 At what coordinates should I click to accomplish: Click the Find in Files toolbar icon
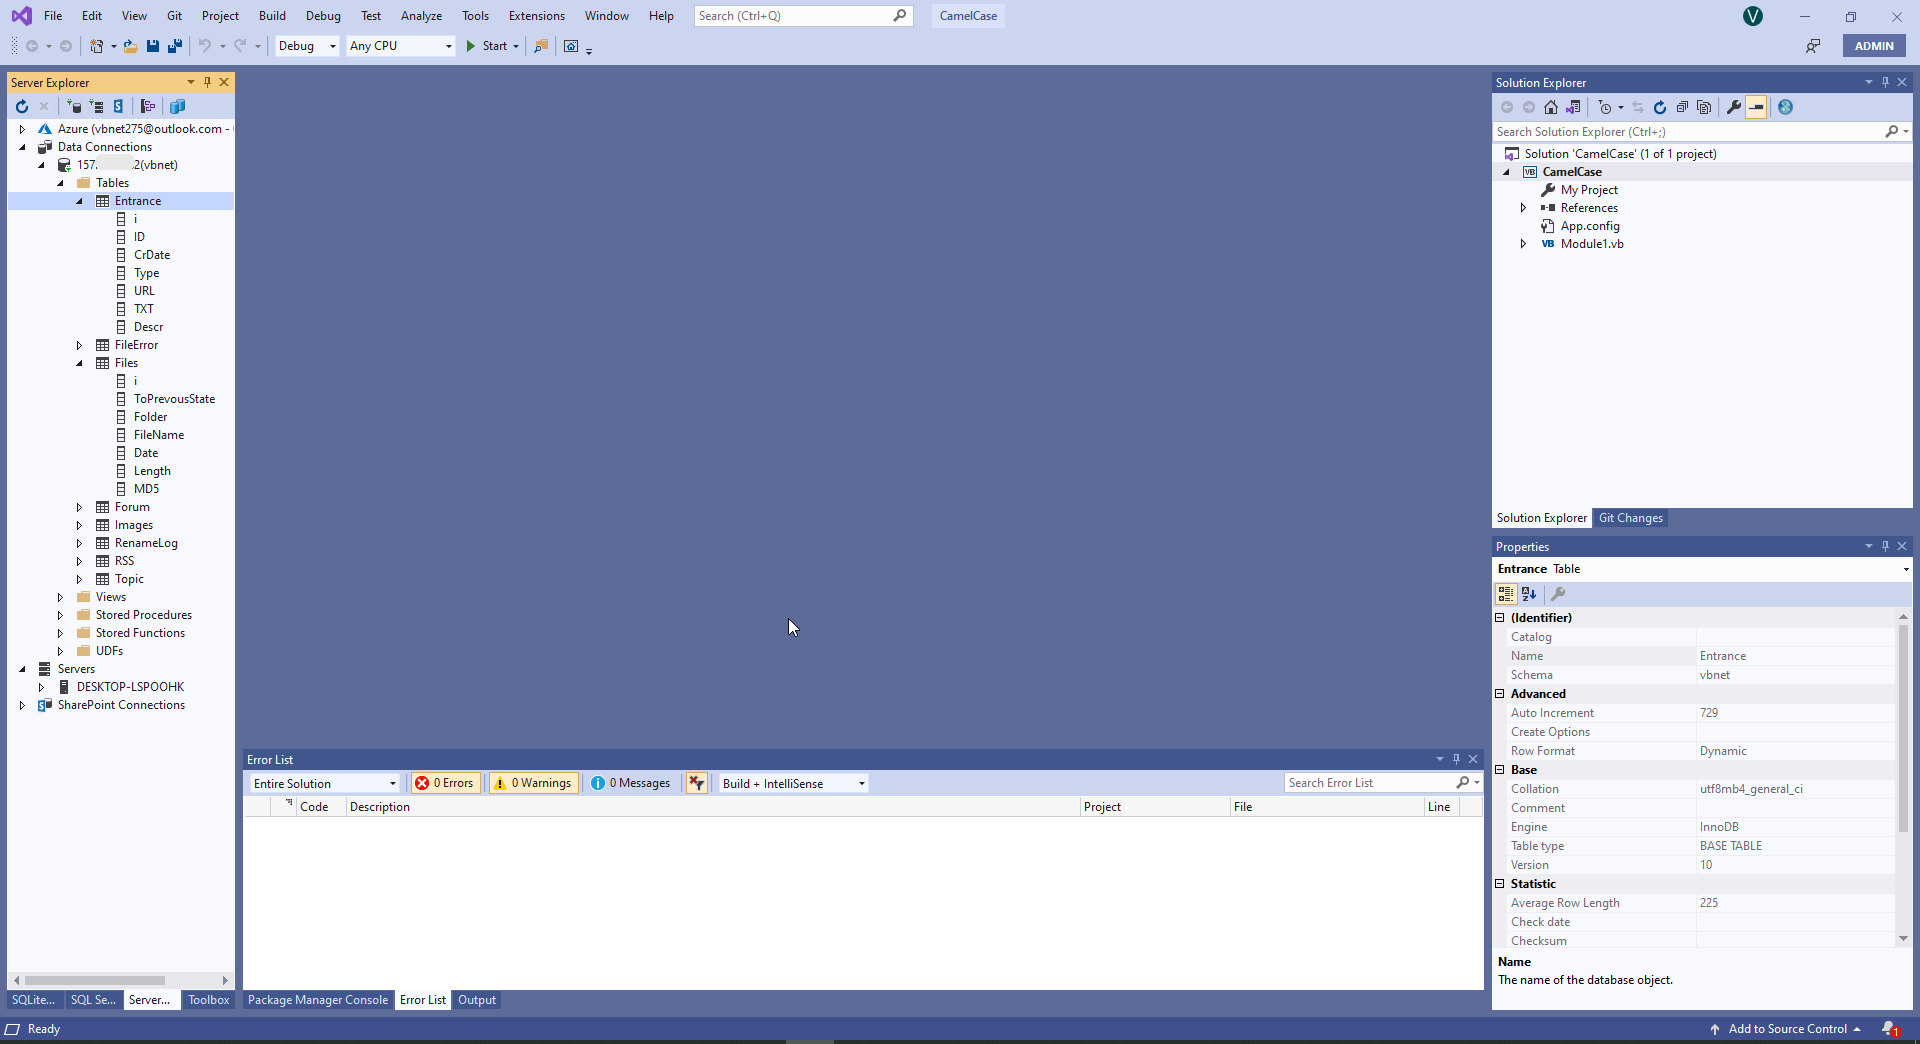[541, 46]
